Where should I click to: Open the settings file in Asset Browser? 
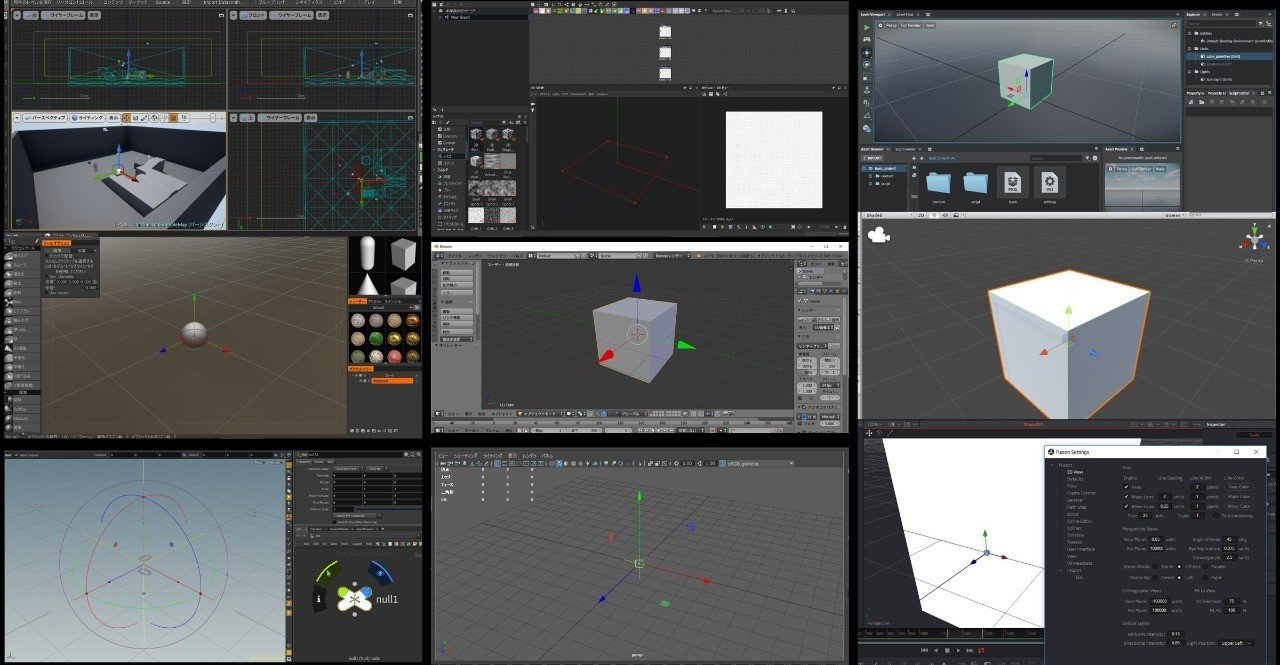point(1048,182)
